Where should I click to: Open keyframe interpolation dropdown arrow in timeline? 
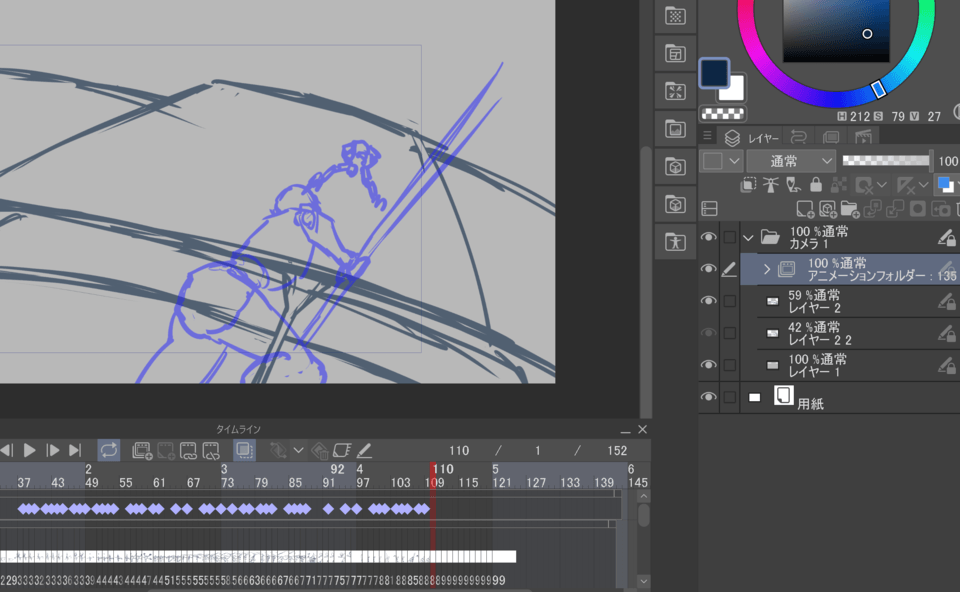[x=298, y=451]
